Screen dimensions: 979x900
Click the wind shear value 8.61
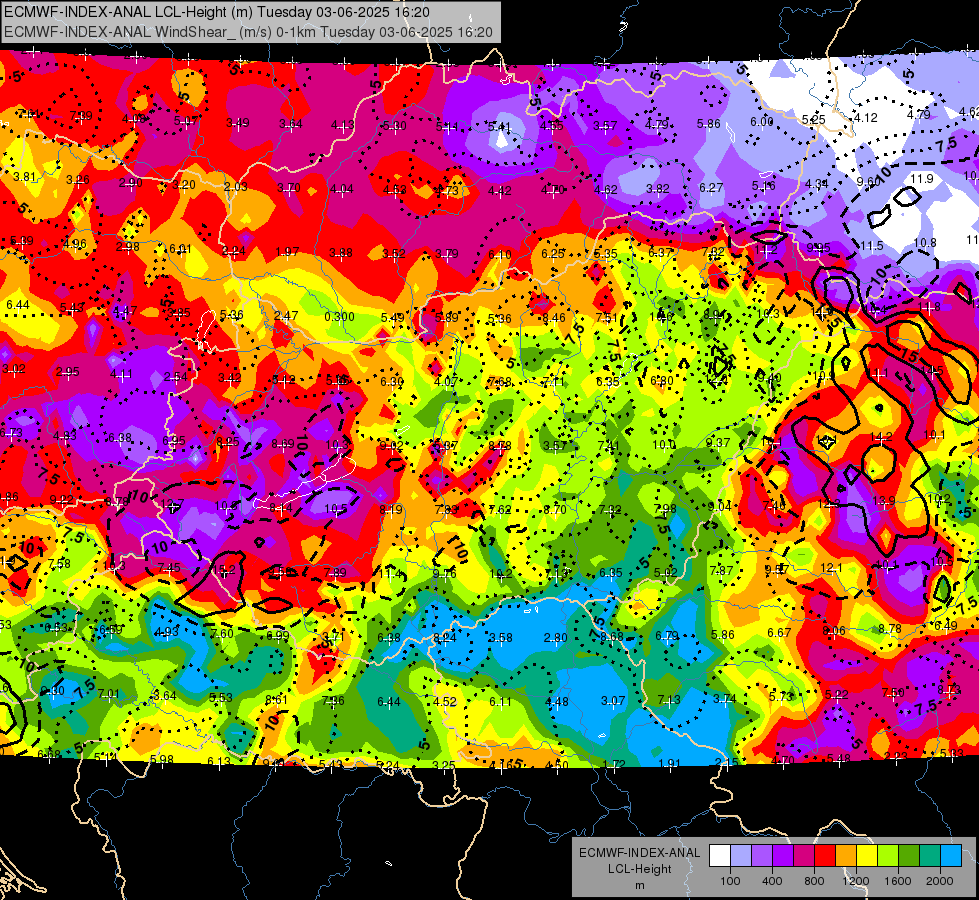[x=276, y=700]
